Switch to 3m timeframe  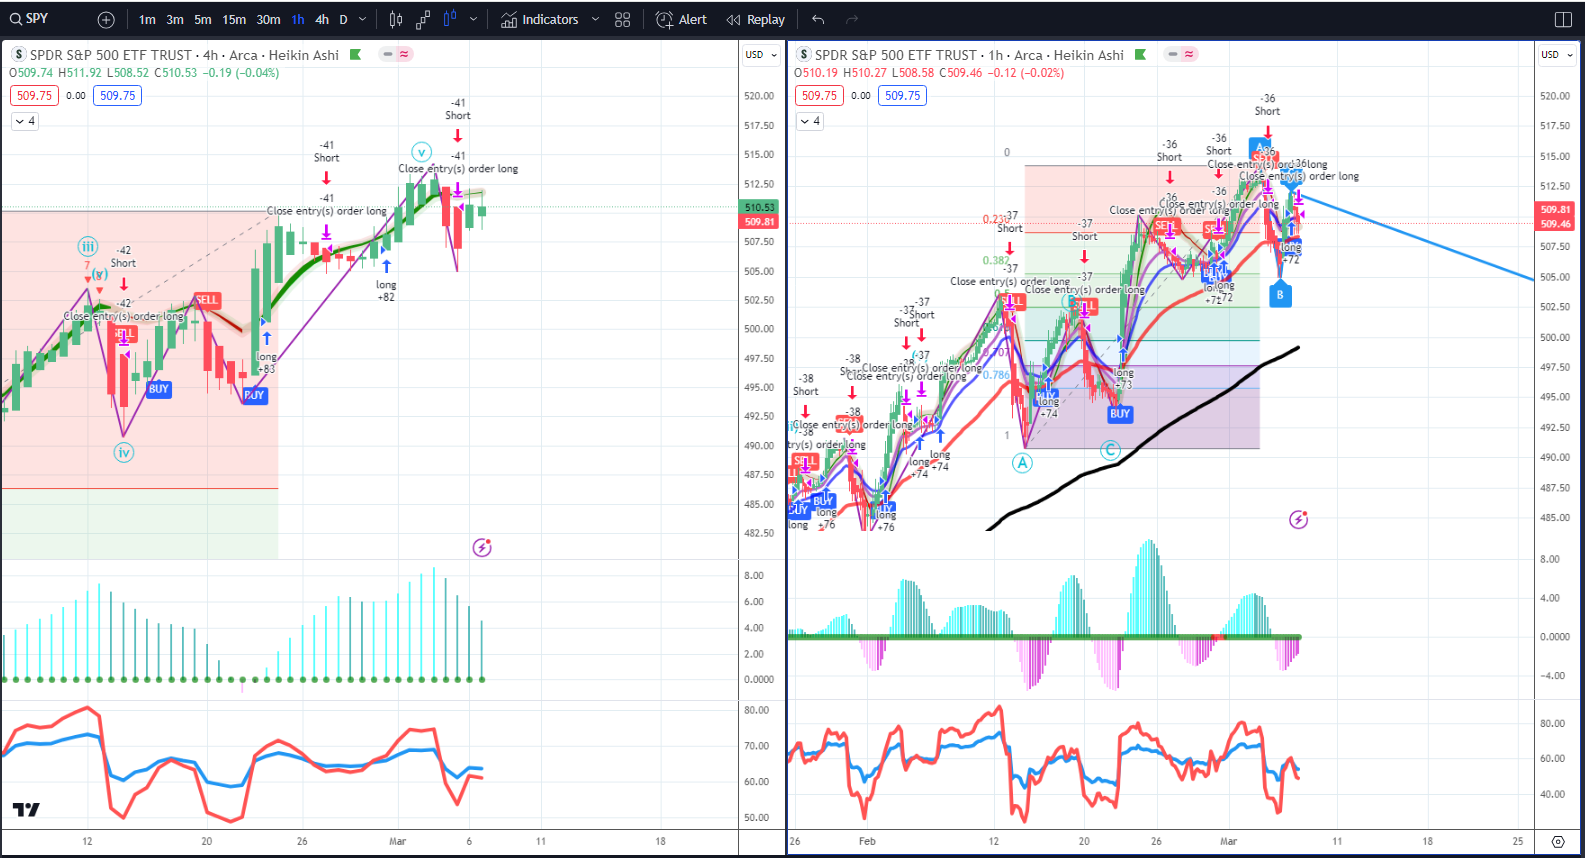175,20
